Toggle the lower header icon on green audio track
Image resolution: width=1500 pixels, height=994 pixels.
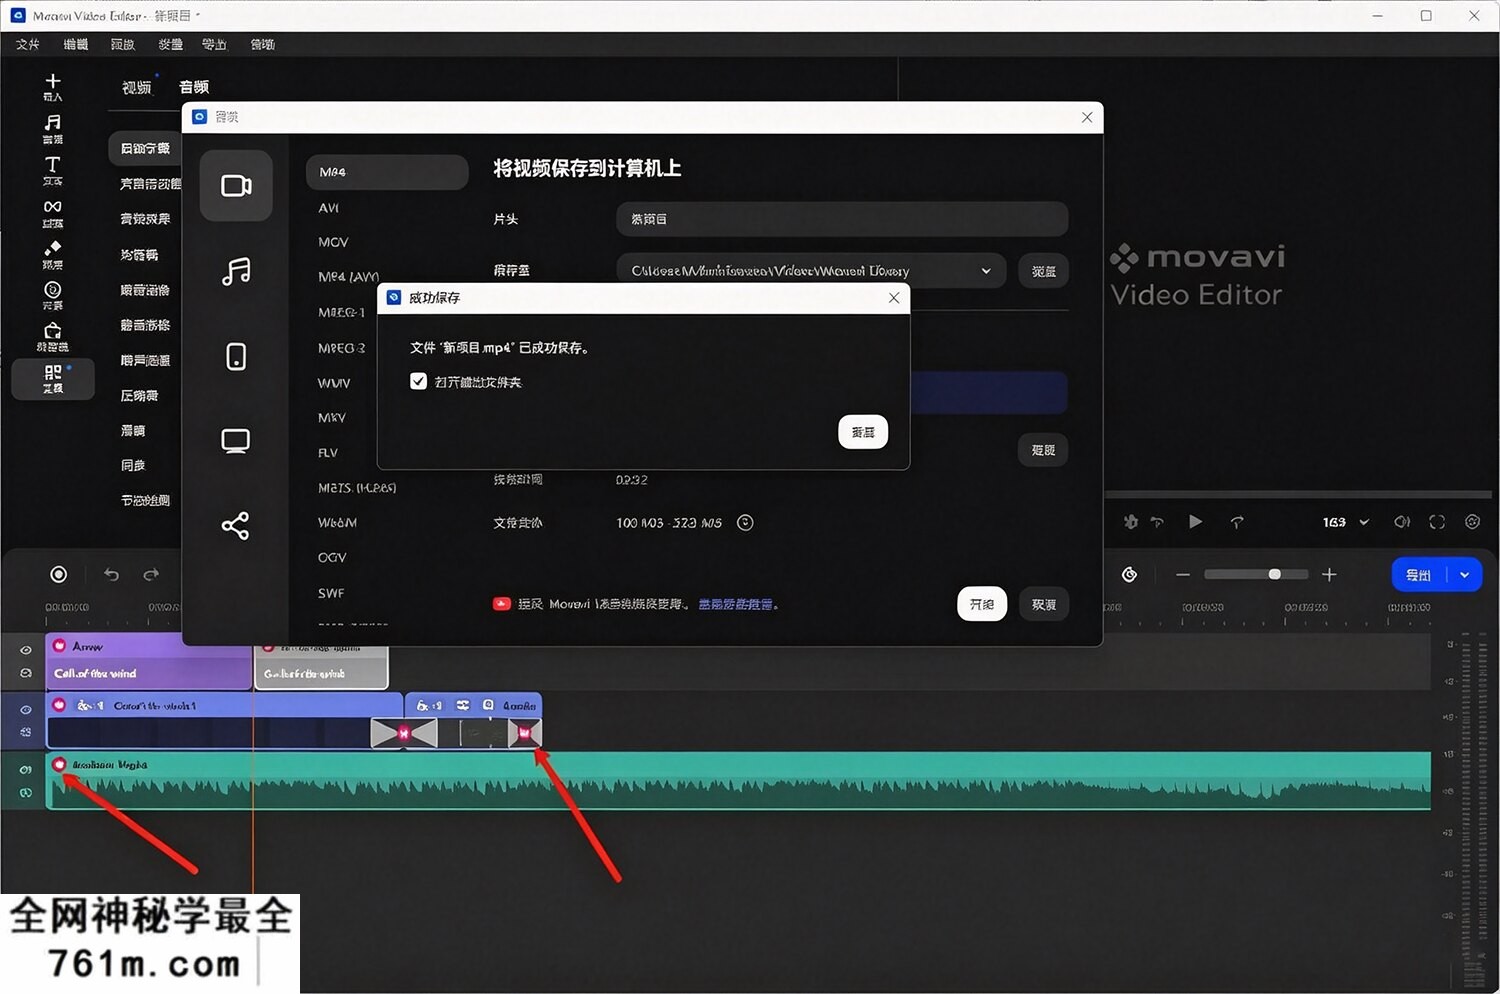click(x=26, y=793)
